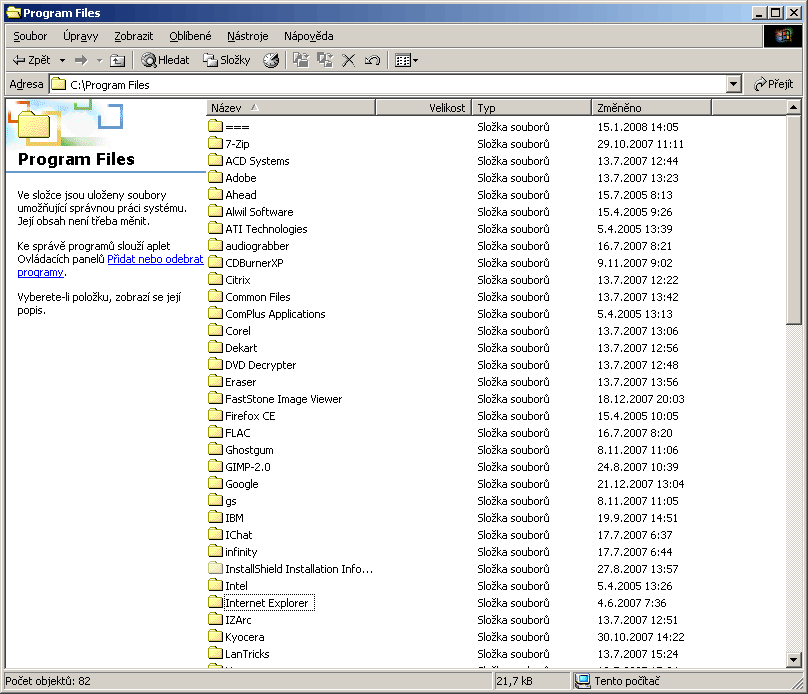Open the Soubor menu

point(30,36)
